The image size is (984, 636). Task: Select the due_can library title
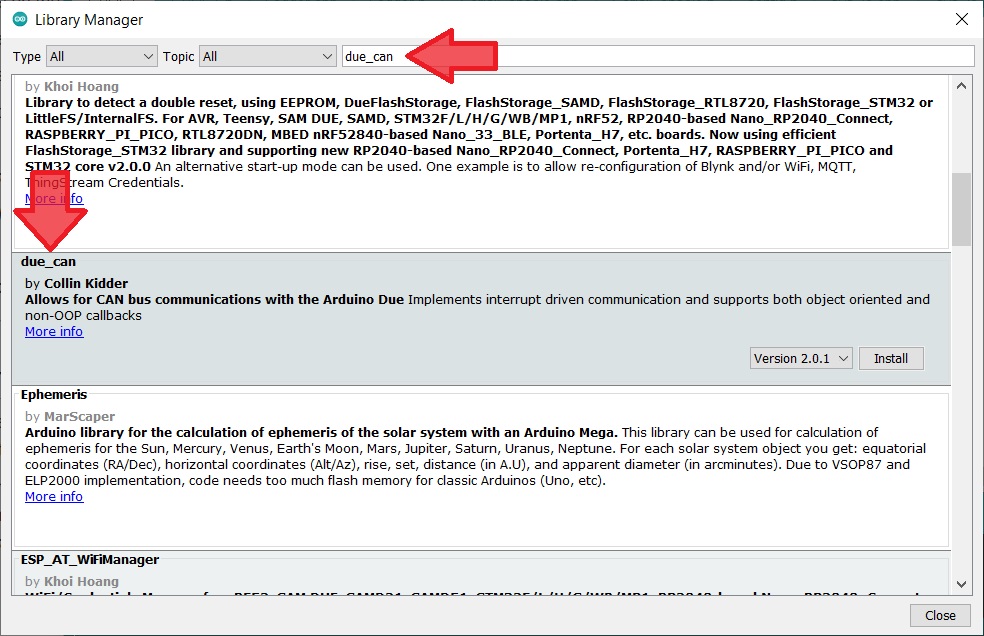(48, 262)
